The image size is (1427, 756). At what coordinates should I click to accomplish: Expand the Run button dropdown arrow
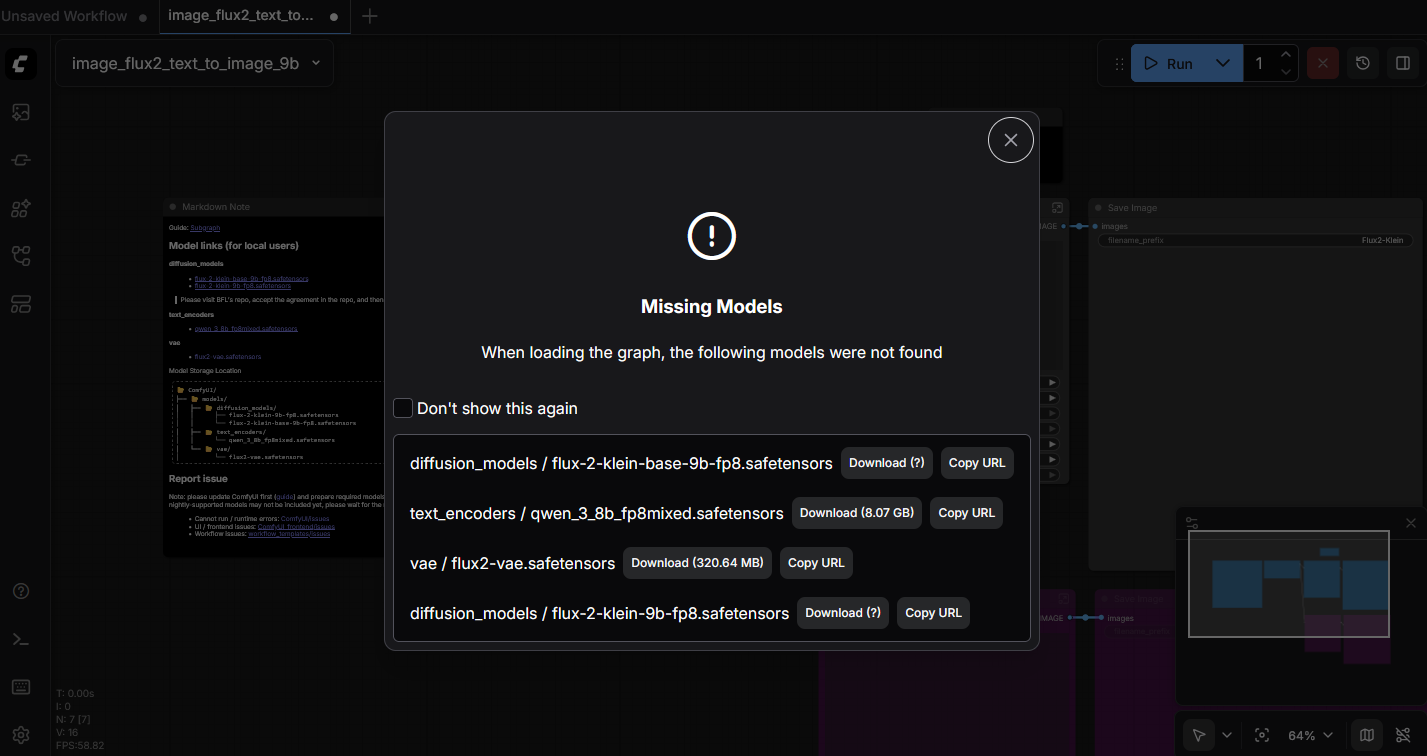click(x=1222, y=63)
